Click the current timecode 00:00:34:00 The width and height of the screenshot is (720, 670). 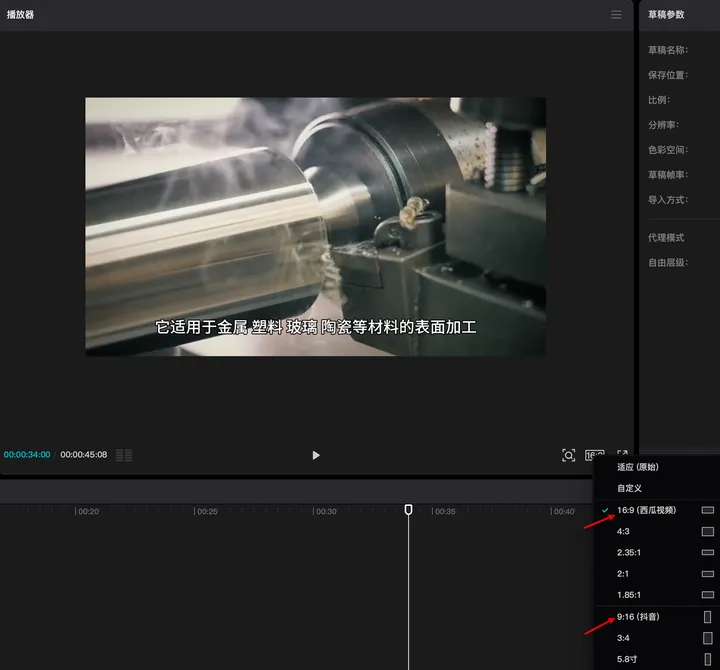coord(27,455)
